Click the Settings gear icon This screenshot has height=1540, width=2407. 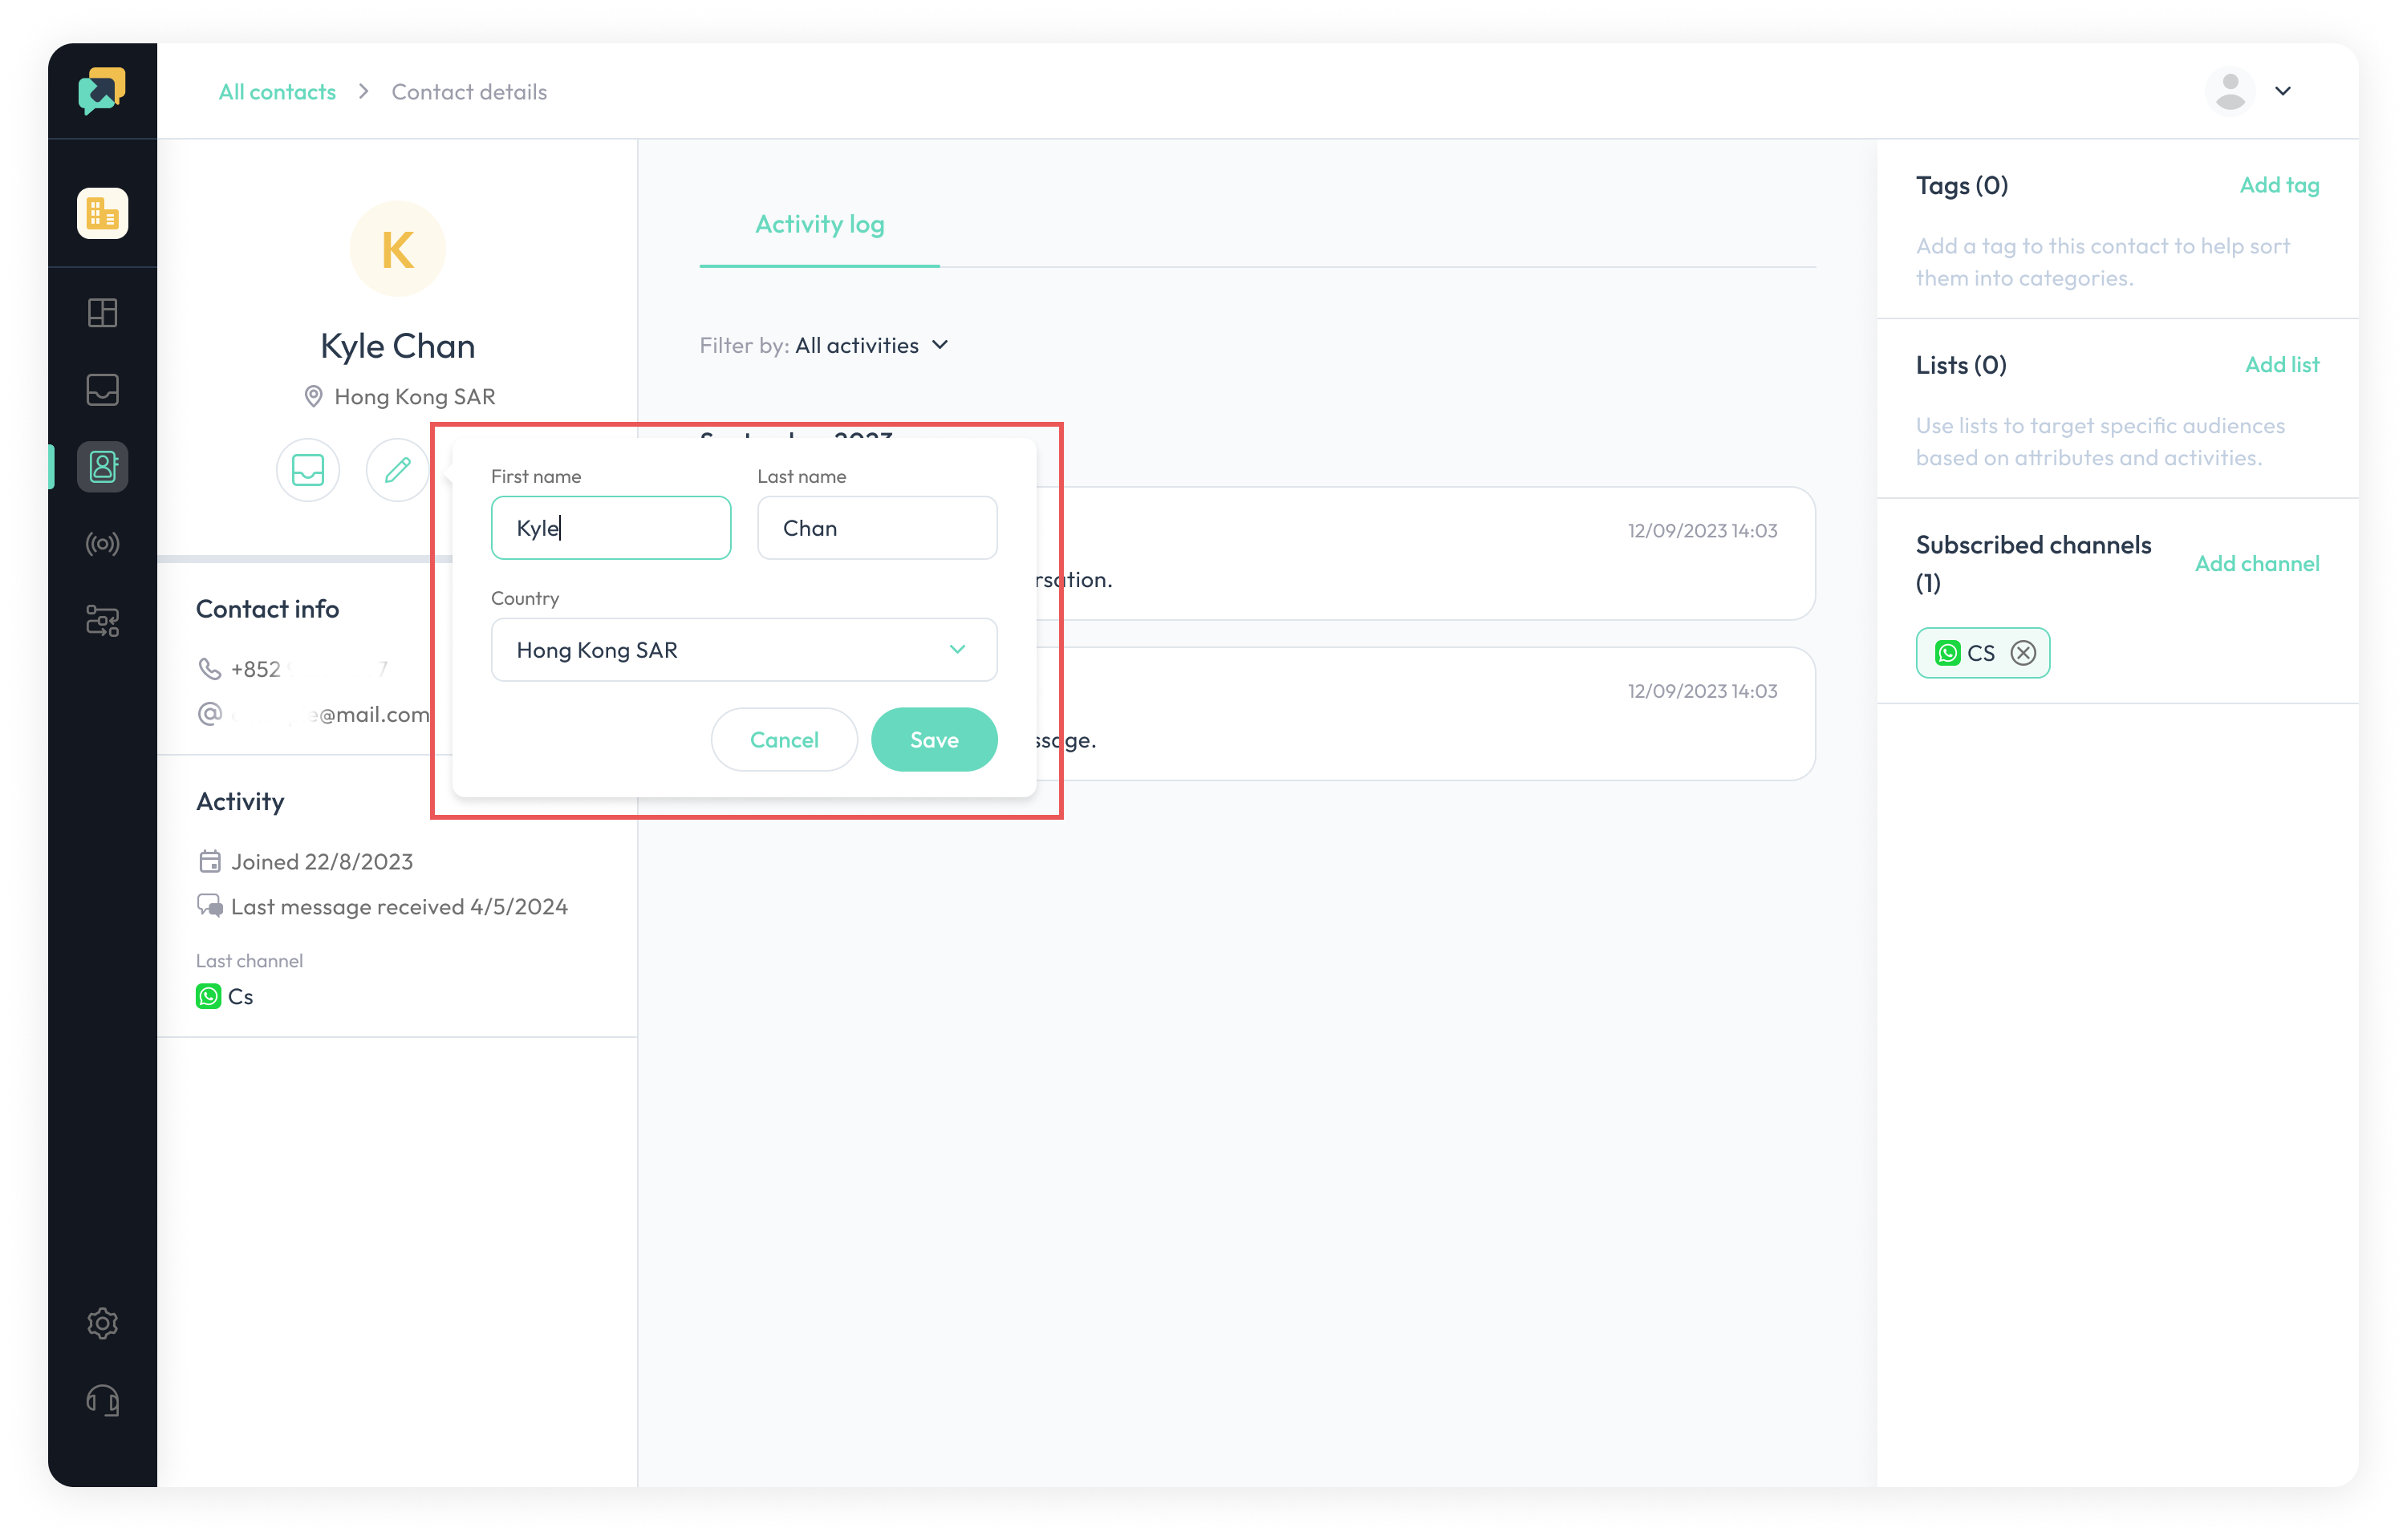point(102,1323)
